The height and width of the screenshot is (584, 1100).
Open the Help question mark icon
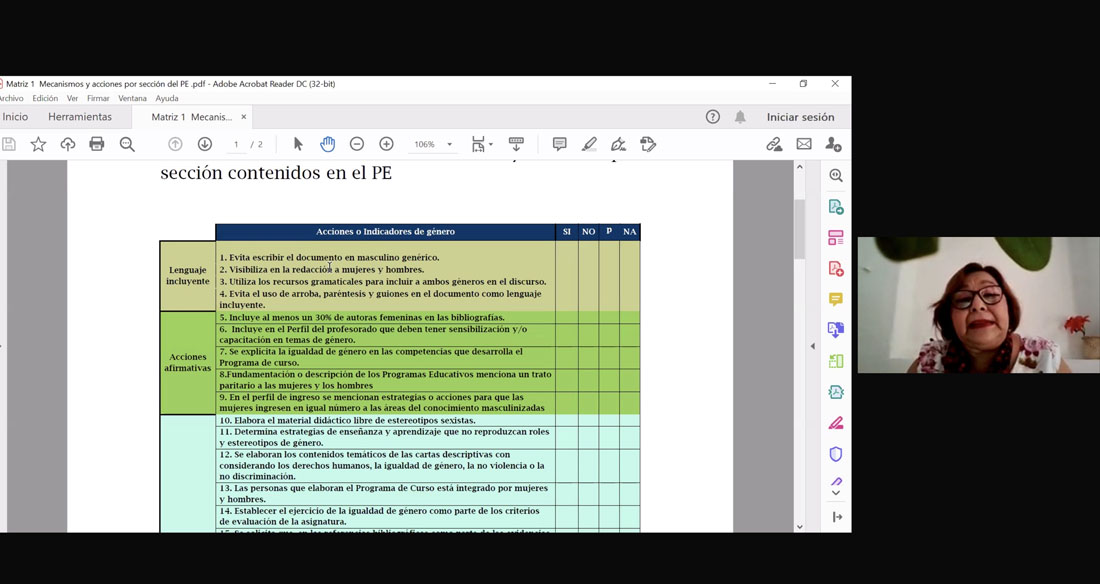tap(713, 117)
